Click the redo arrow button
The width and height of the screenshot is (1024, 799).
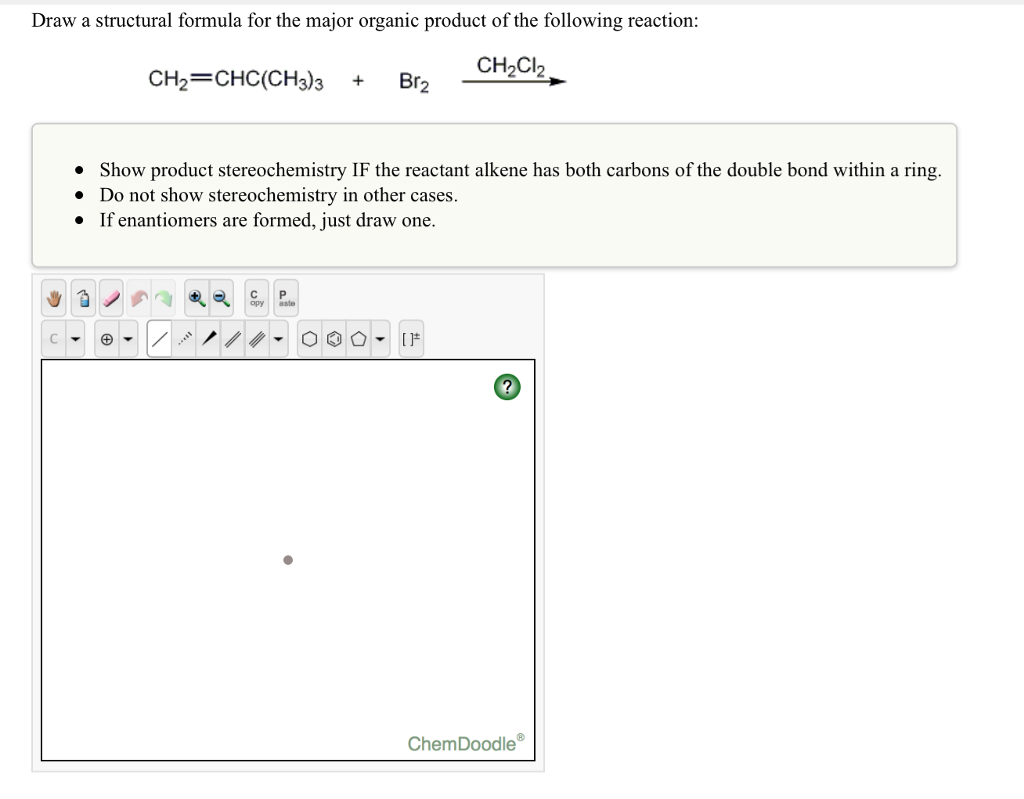(164, 299)
